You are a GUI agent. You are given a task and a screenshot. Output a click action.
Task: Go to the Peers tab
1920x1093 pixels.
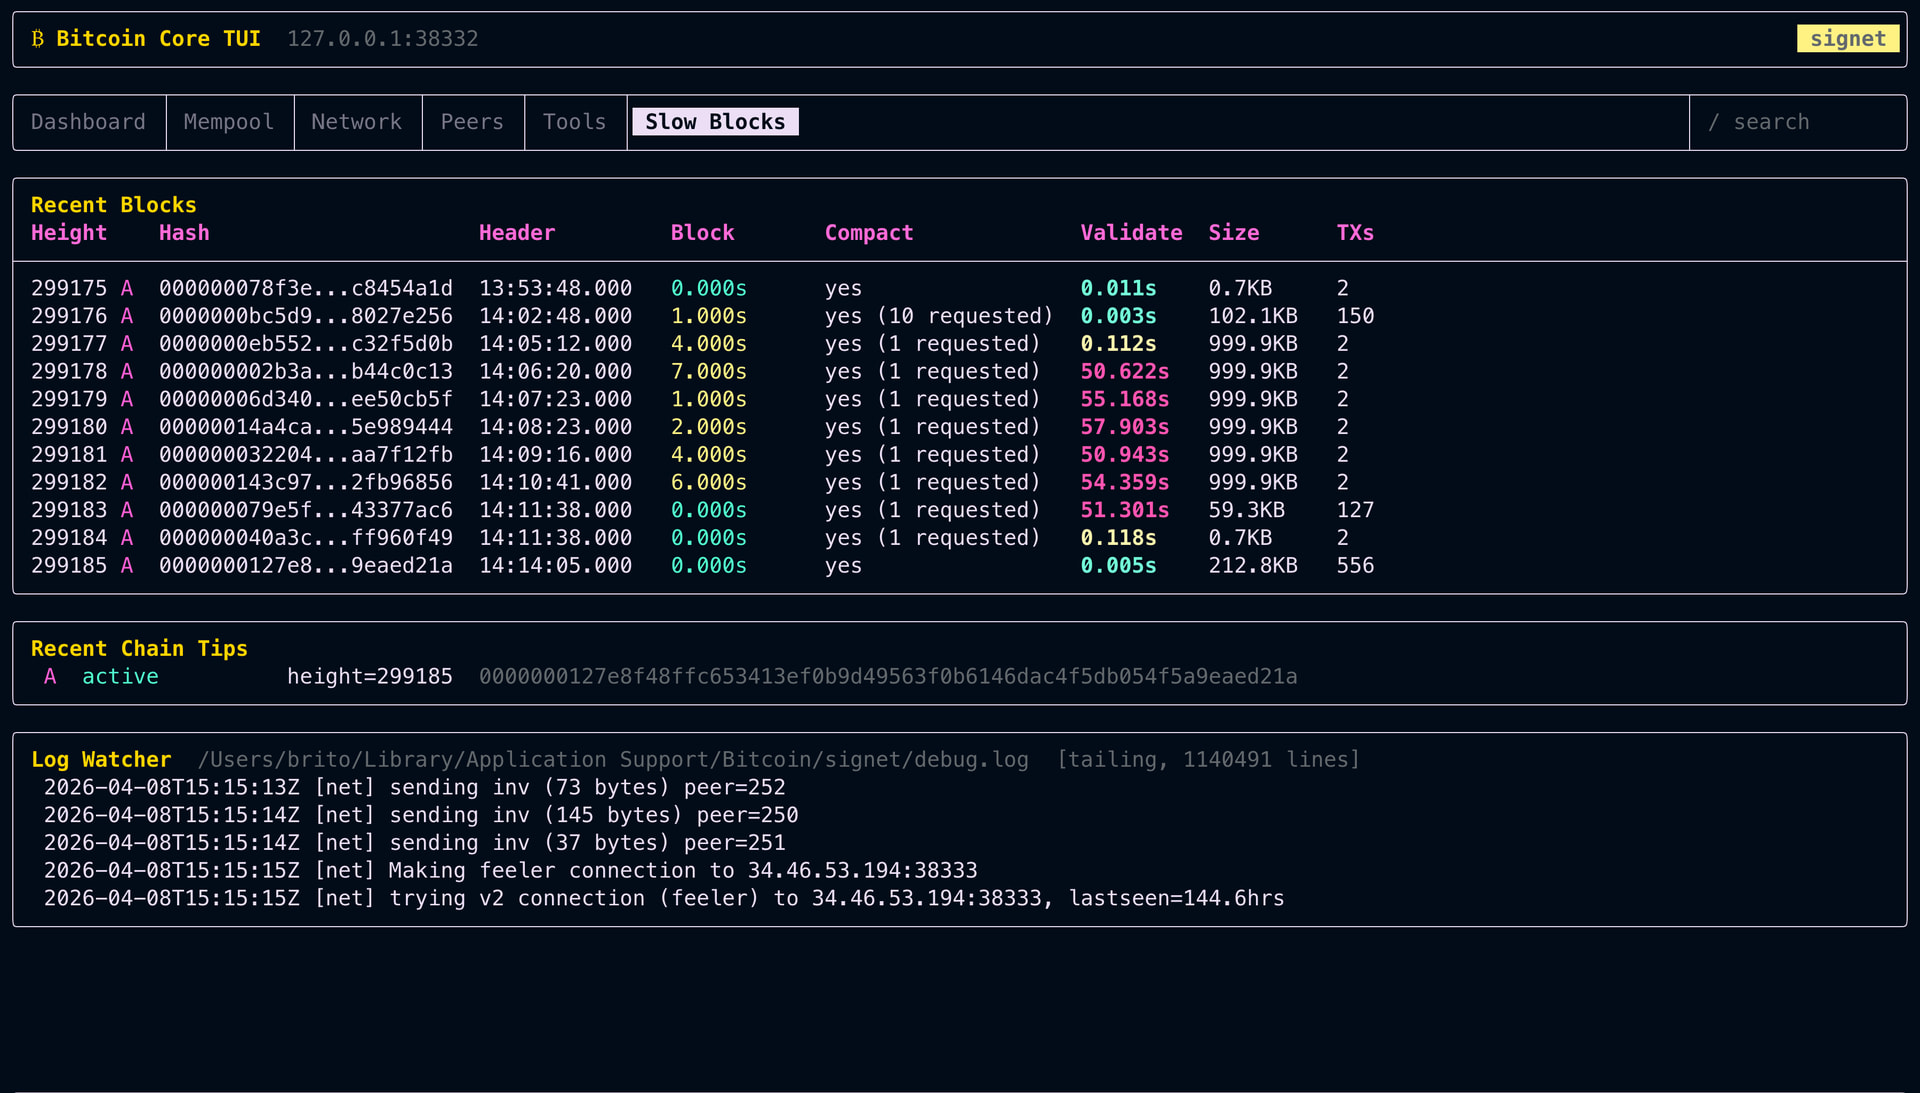coord(471,122)
